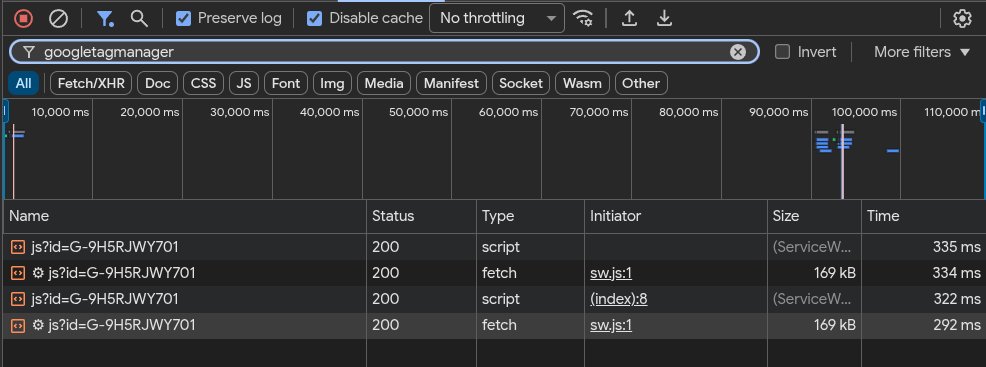
Task: Clear the googletagmanager filter text
Action: [x=738, y=52]
